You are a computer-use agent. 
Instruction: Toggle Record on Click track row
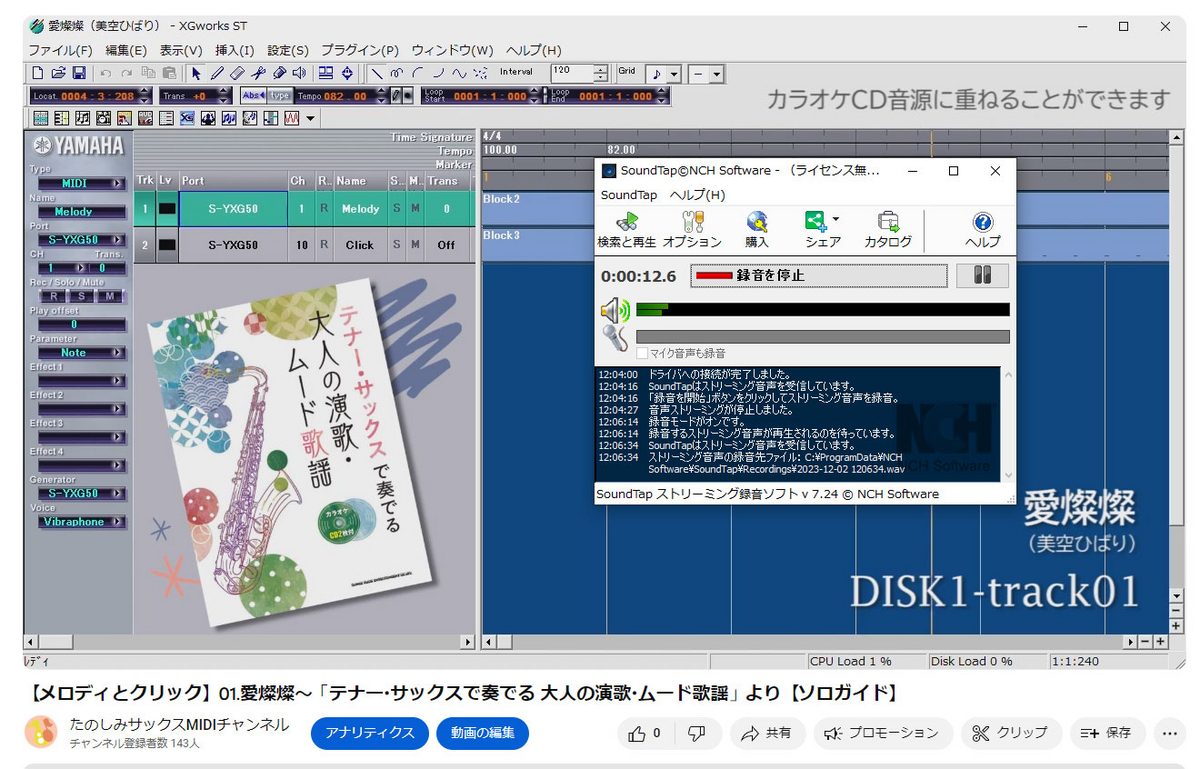coord(324,244)
